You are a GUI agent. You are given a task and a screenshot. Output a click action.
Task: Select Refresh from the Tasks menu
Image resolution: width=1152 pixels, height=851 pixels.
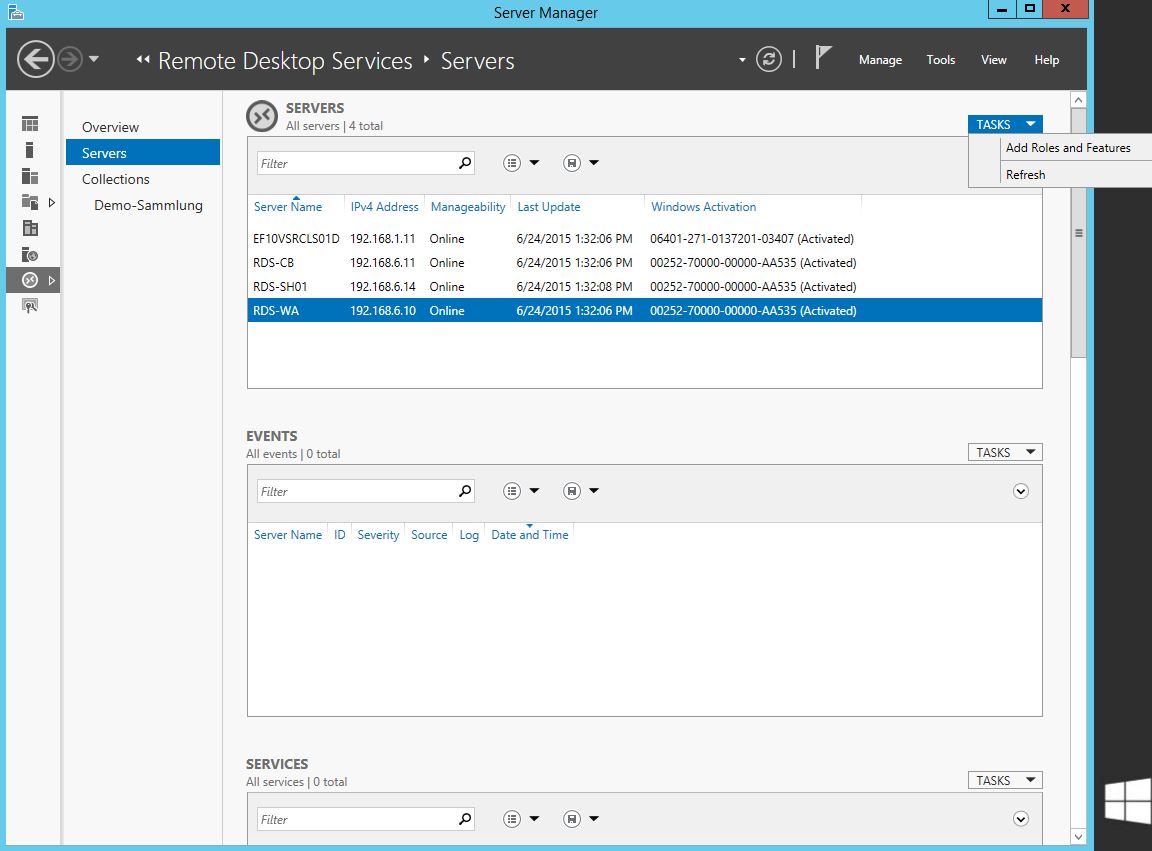(1025, 174)
